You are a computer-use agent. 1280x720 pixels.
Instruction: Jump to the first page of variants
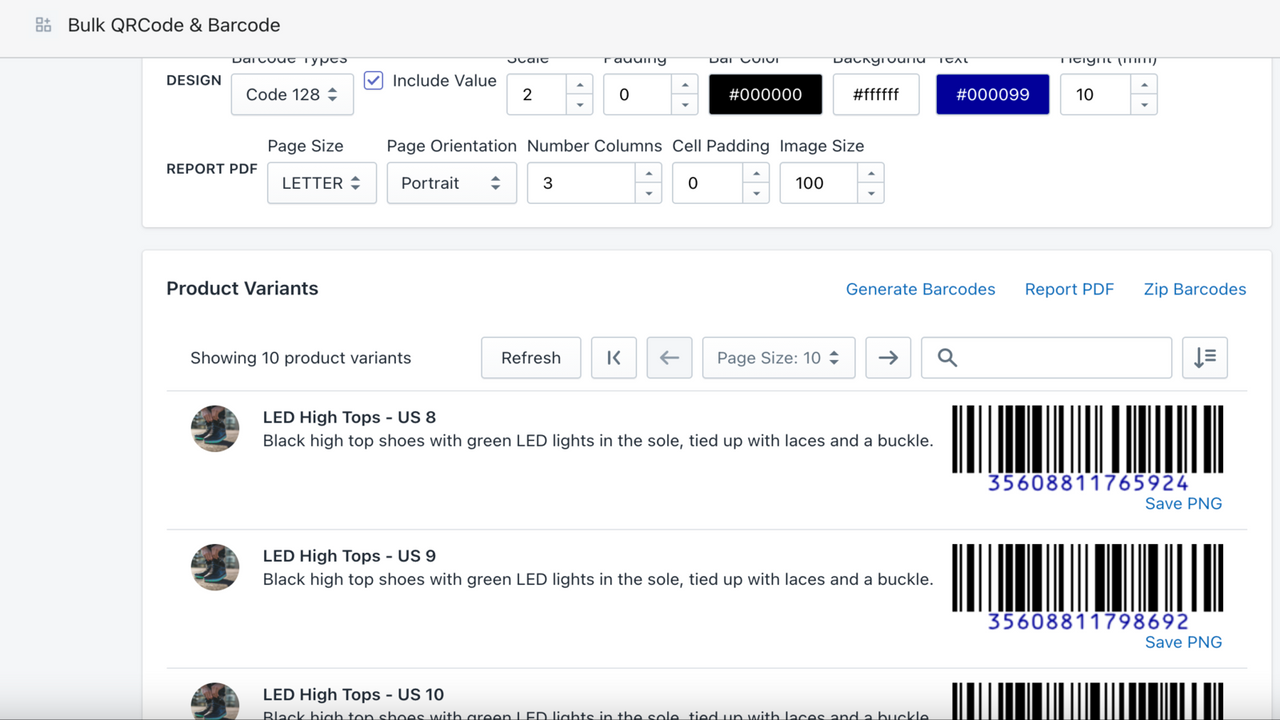coord(613,357)
